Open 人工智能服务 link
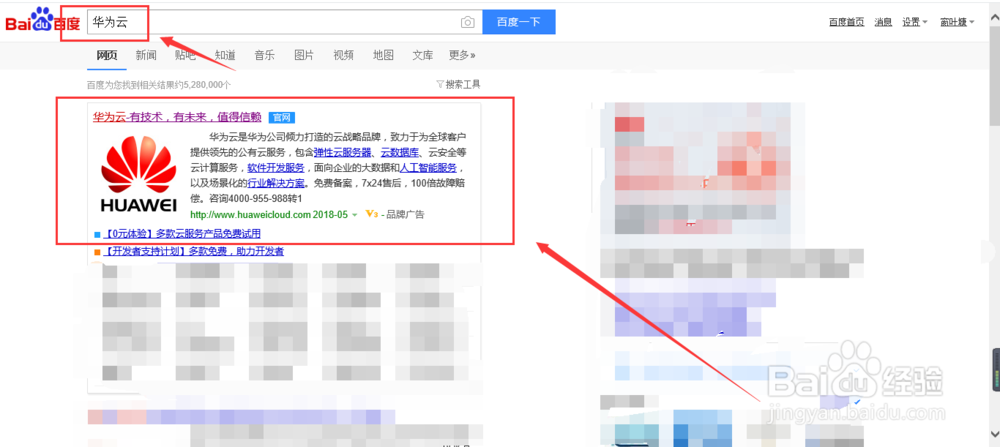The image size is (1000, 447). point(429,168)
